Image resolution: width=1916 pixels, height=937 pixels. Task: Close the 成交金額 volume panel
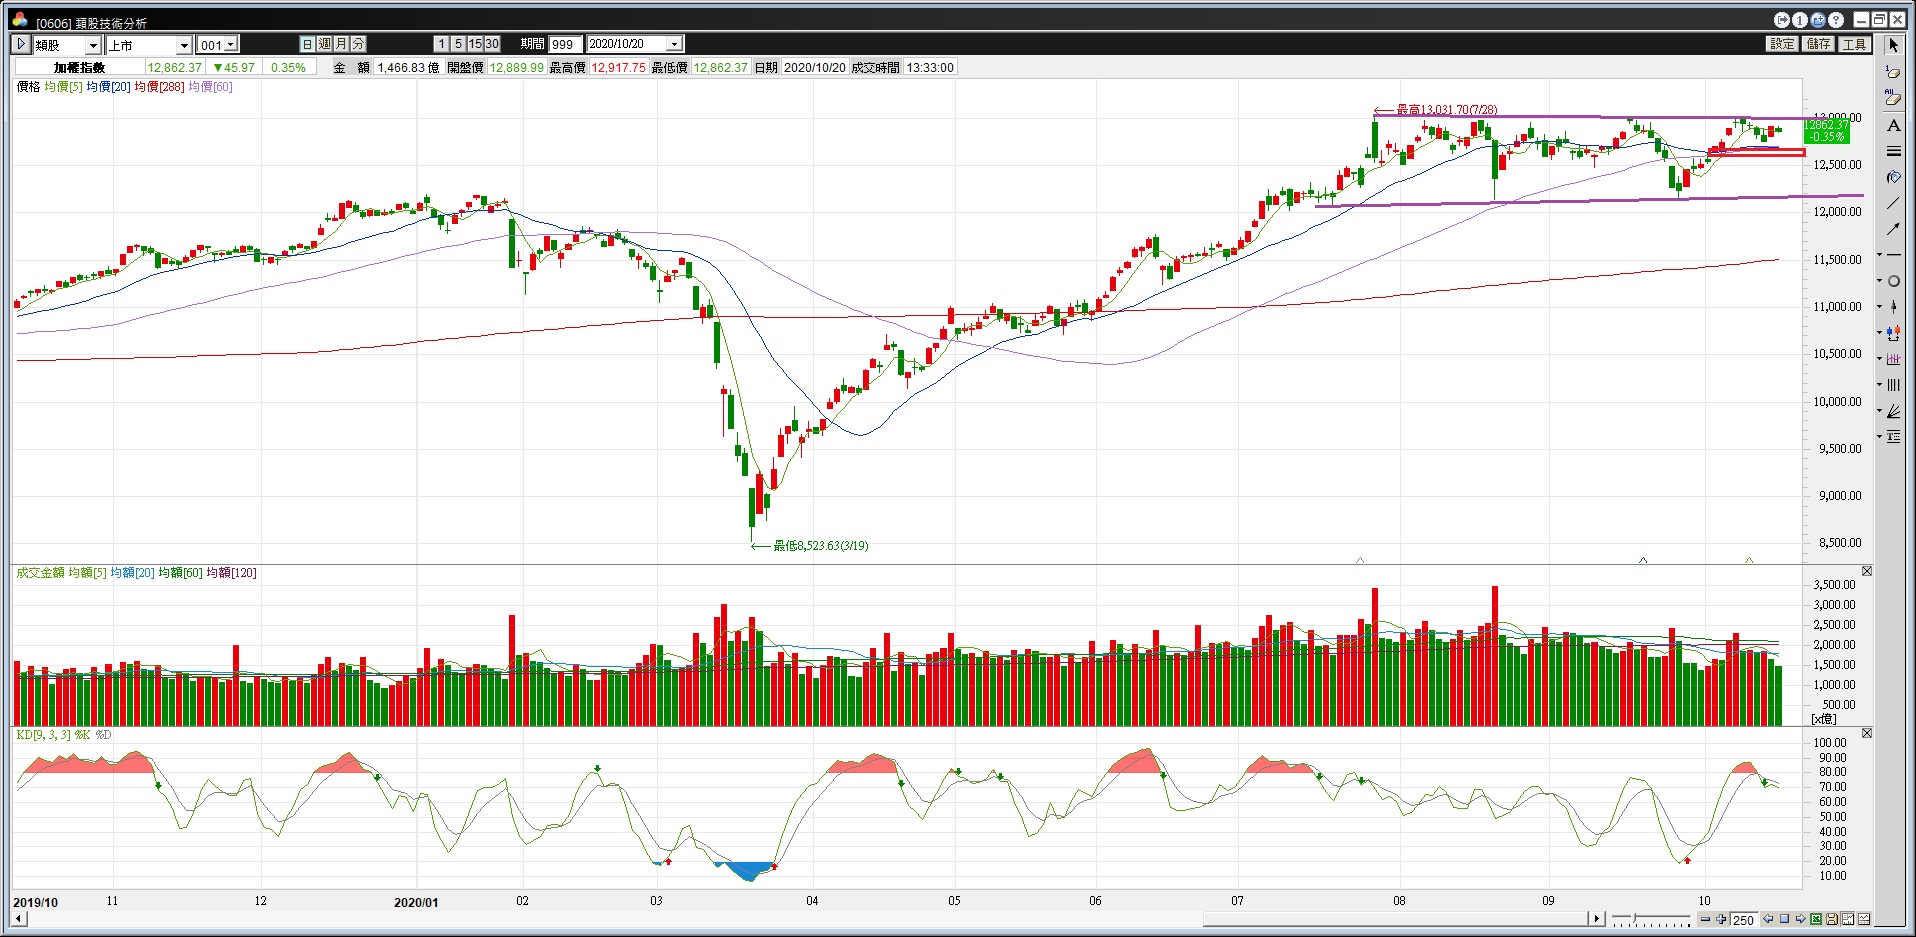coord(1866,571)
